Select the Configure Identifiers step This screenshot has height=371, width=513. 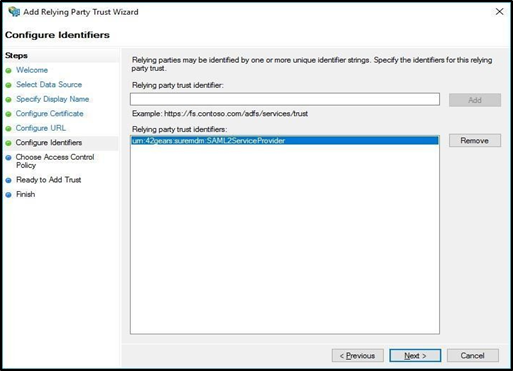49,143
